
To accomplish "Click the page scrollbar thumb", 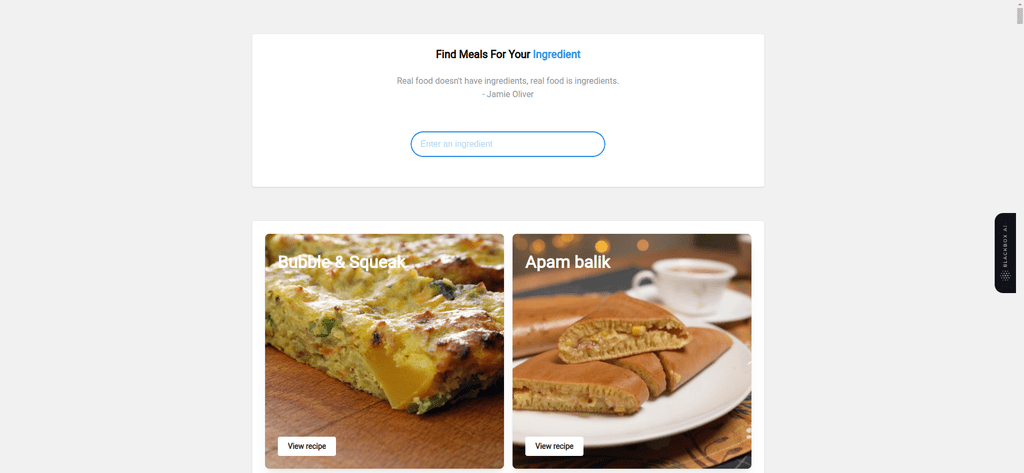I will tap(1019, 15).
